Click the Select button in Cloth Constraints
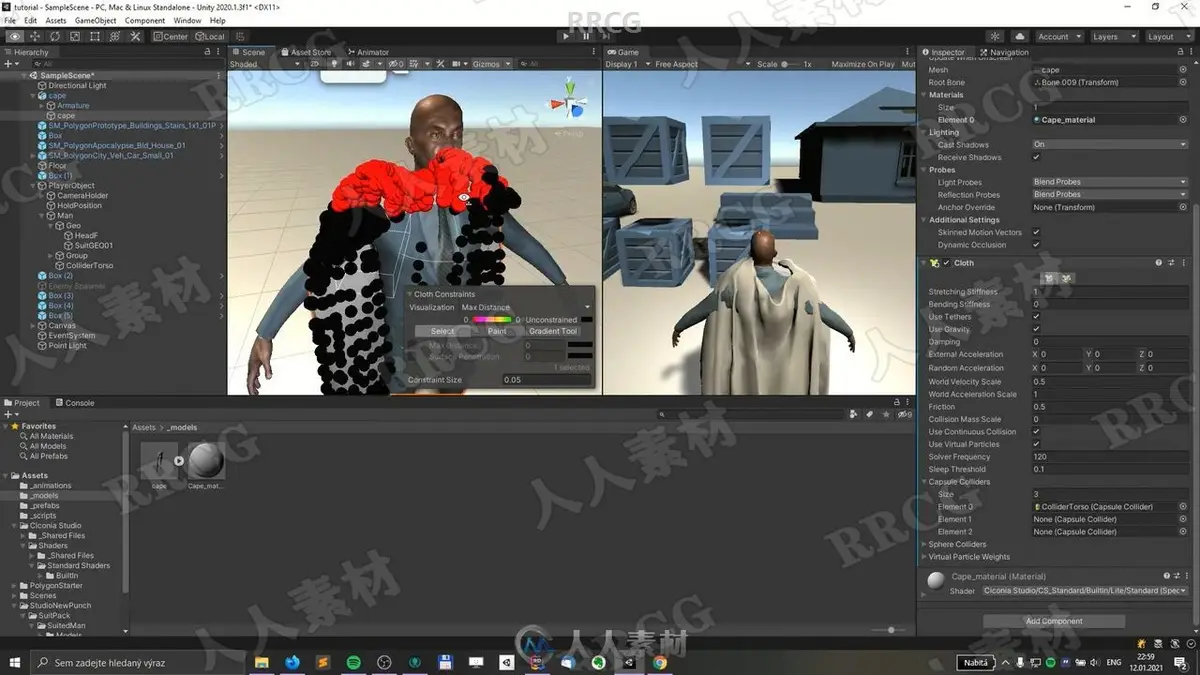 (x=442, y=331)
